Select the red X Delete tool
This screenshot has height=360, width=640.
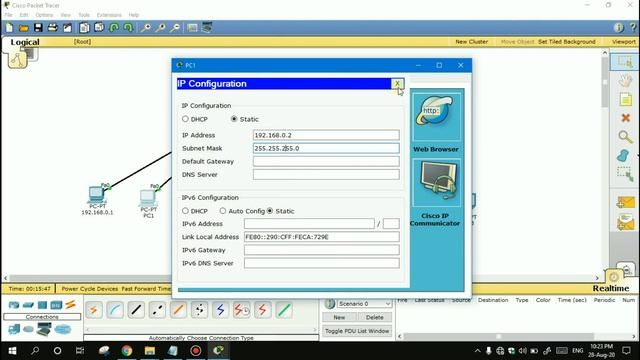click(x=625, y=118)
